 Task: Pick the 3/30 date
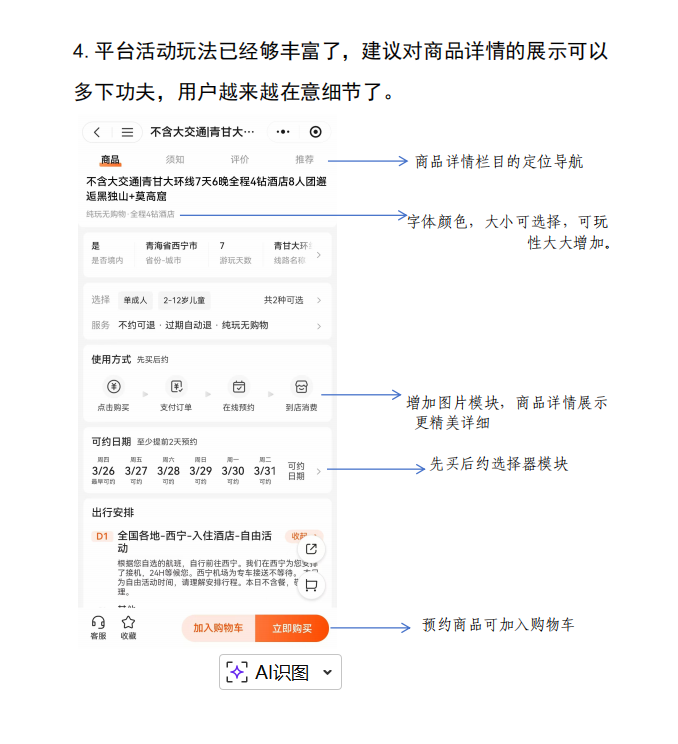coord(233,471)
